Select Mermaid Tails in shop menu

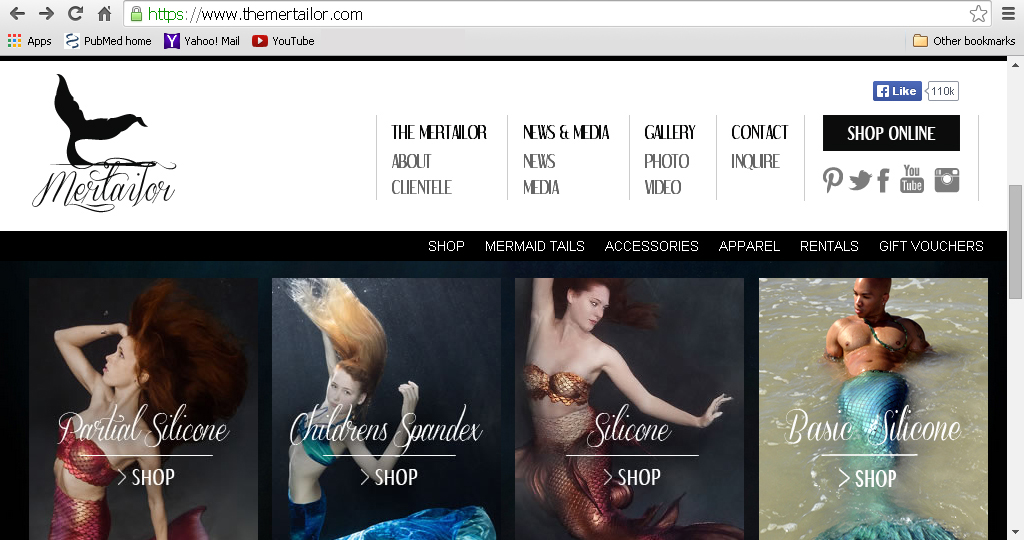[534, 246]
